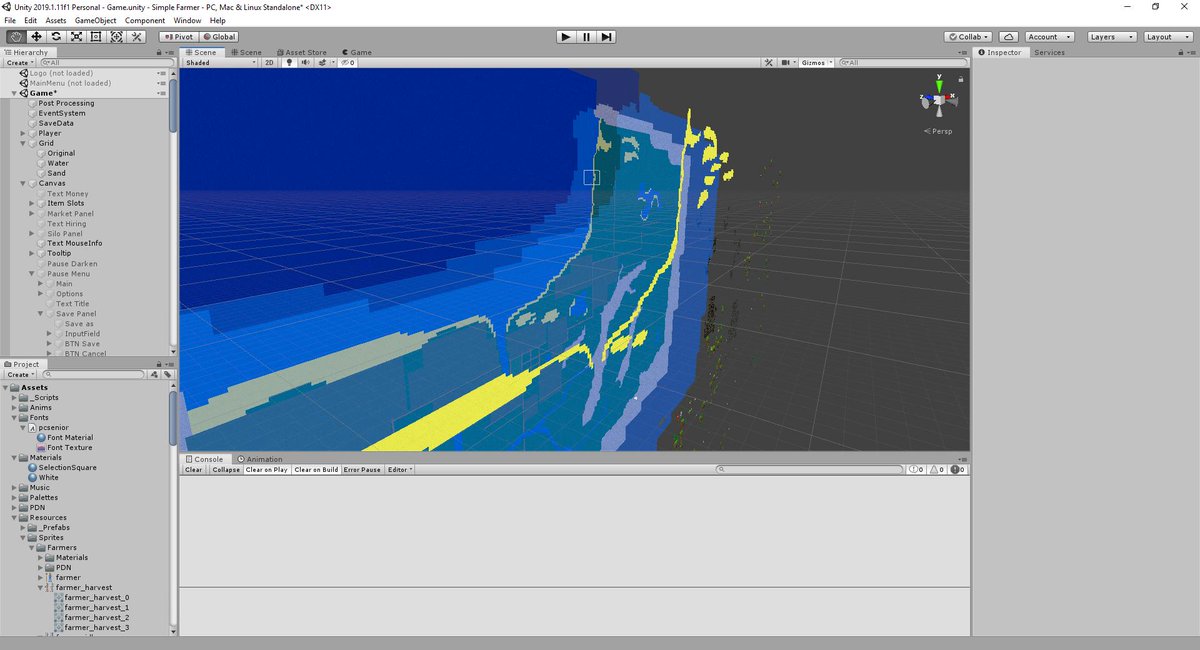Click the Pause button

tap(586, 37)
